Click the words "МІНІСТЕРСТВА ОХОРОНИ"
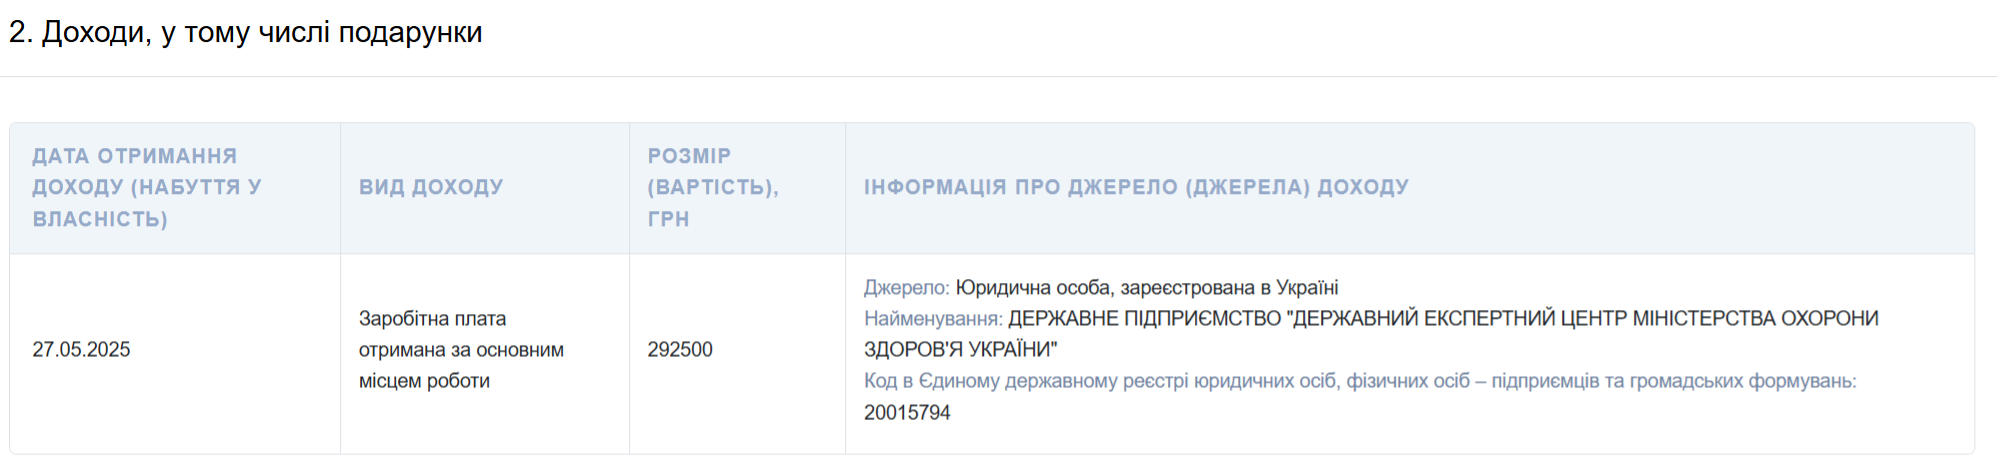 pos(1756,319)
